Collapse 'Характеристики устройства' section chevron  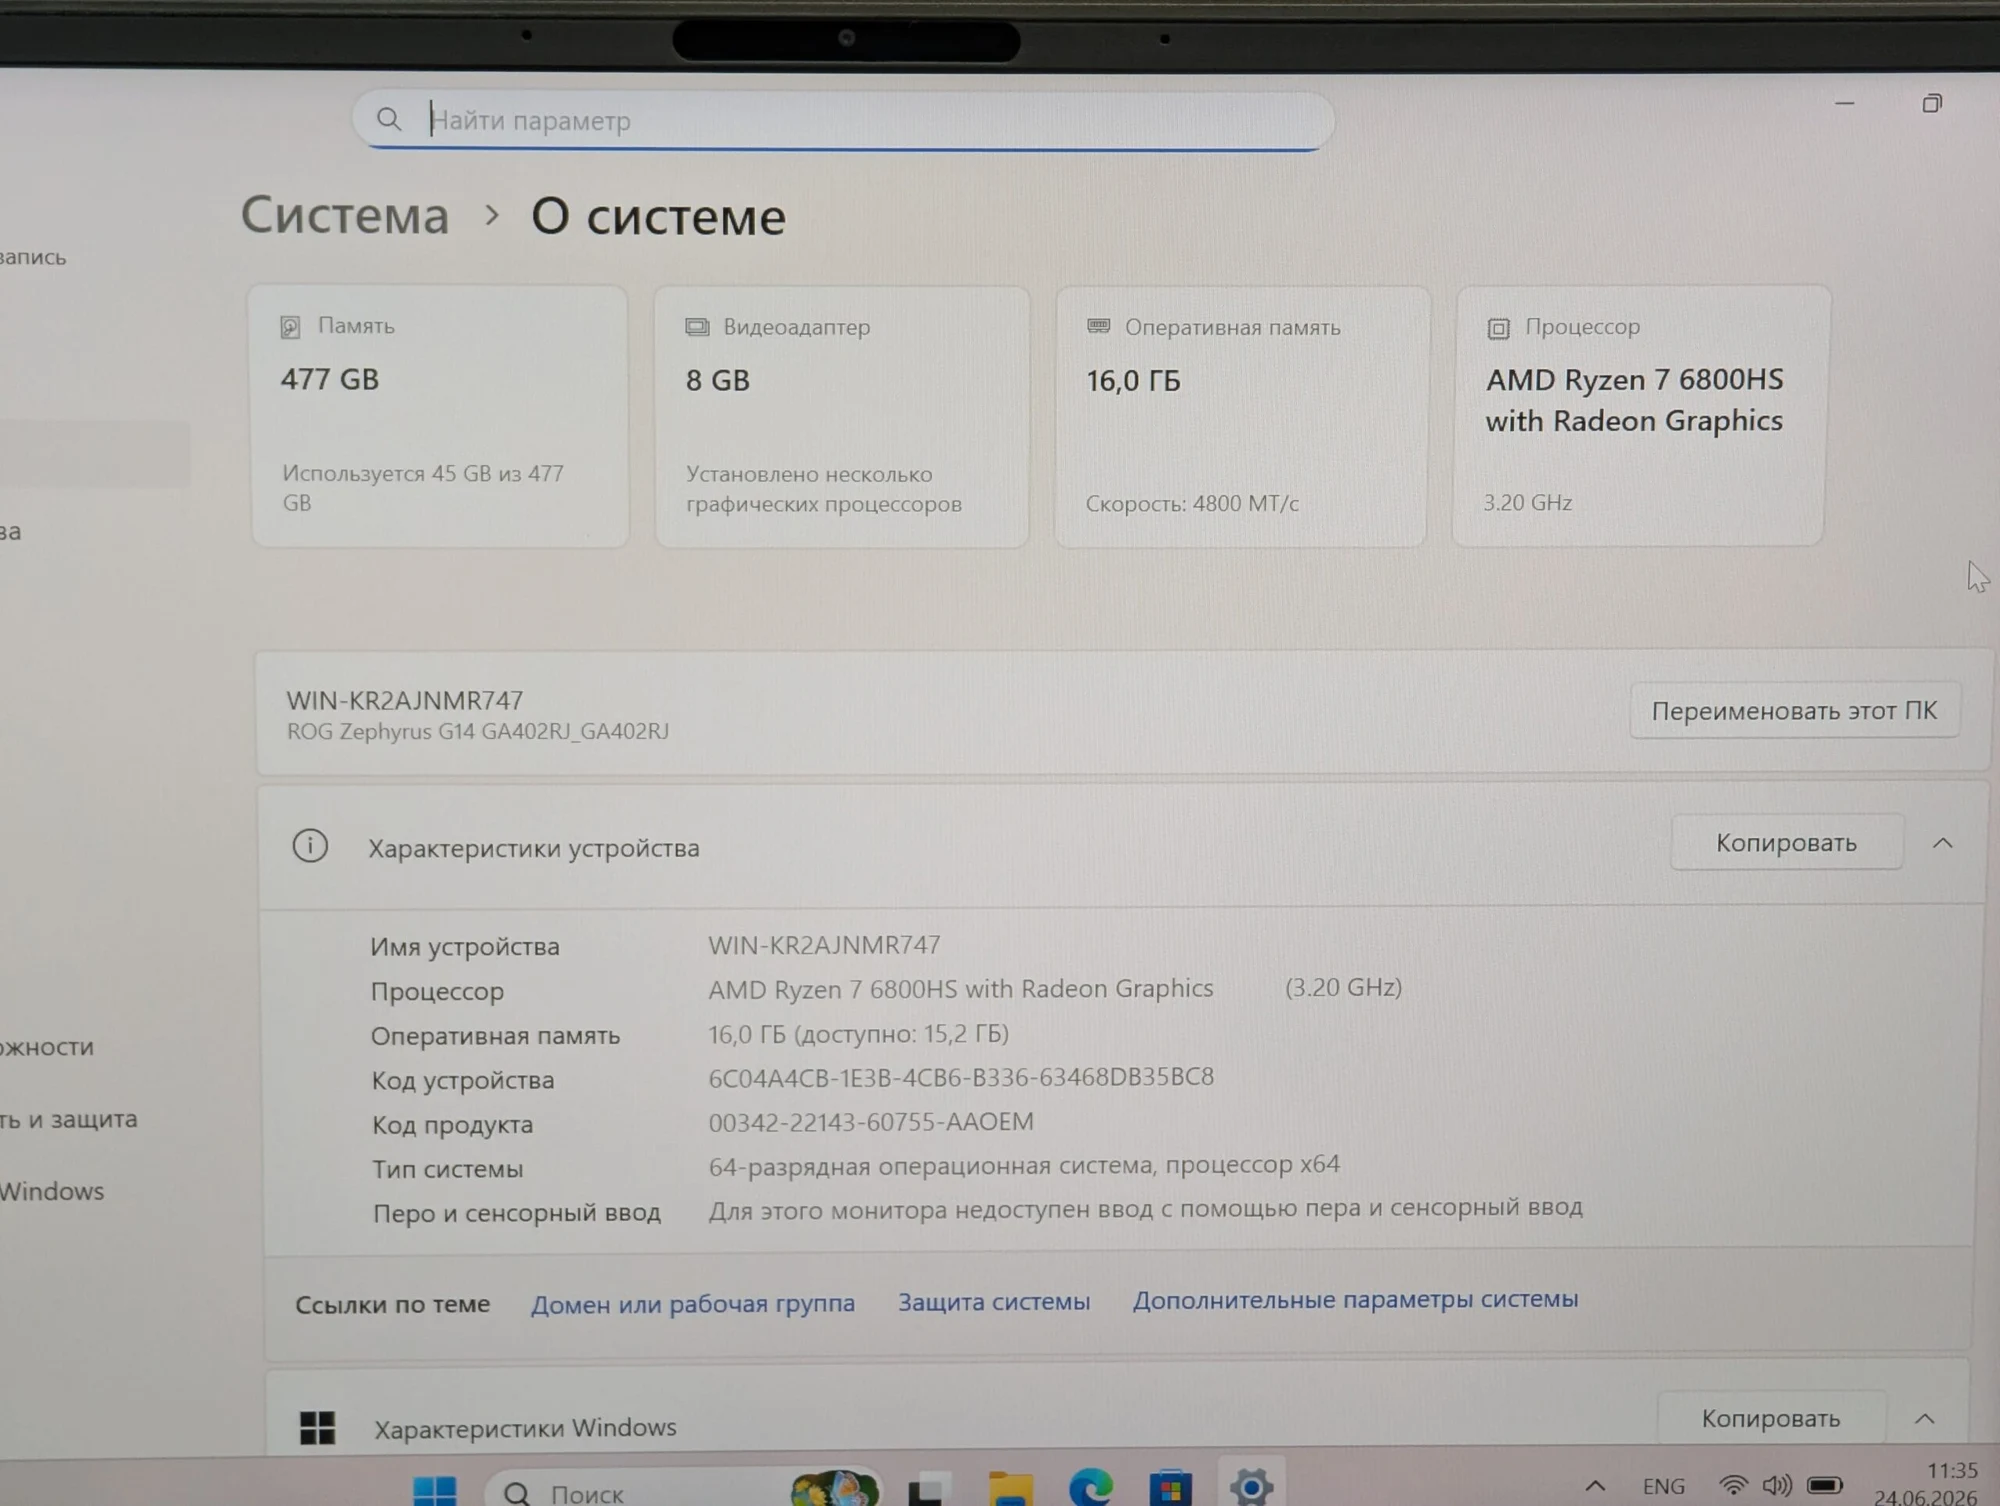point(1942,843)
